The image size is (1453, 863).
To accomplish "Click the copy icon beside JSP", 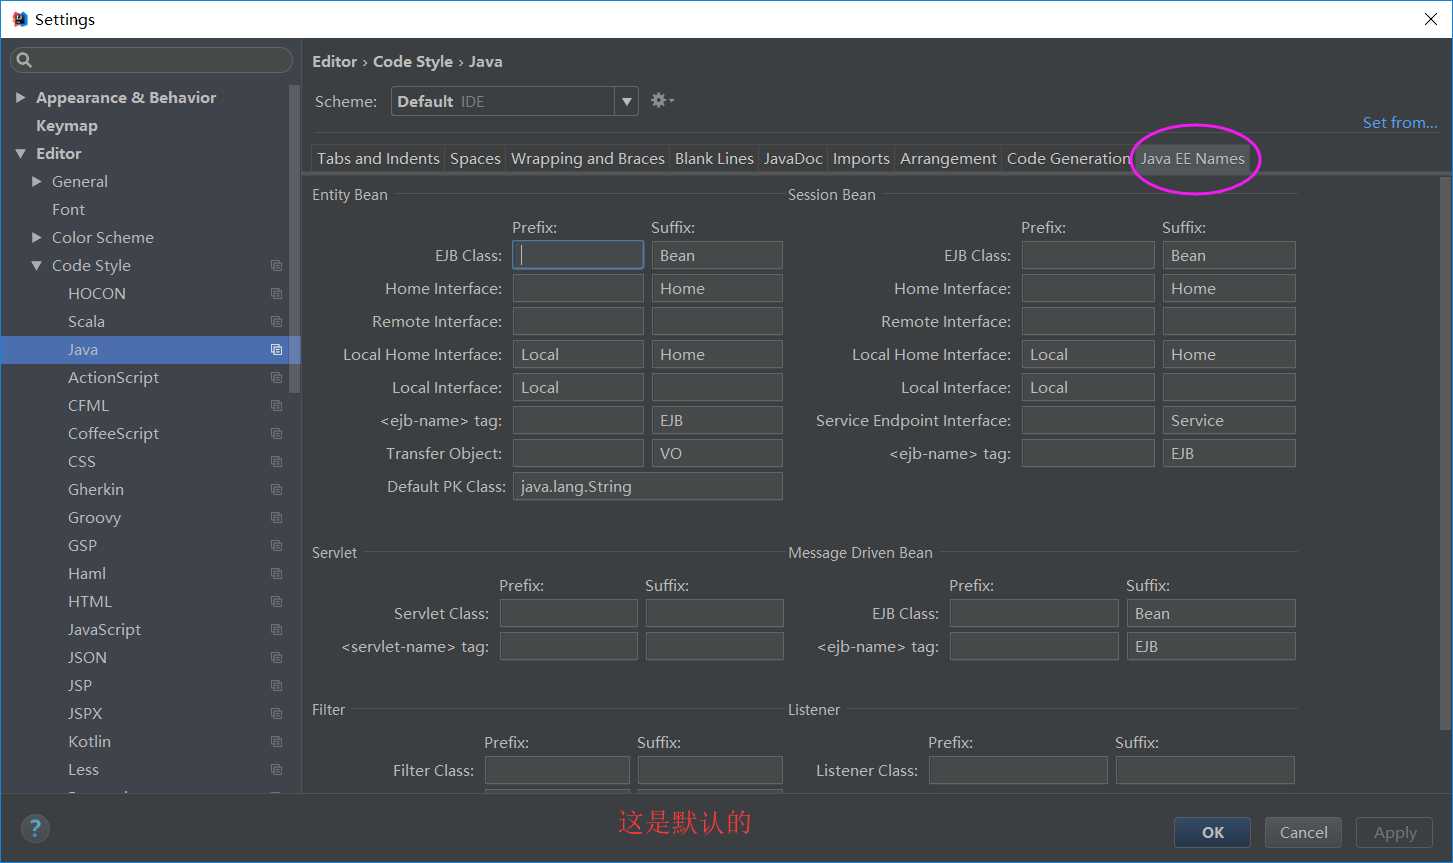I will (x=277, y=685).
